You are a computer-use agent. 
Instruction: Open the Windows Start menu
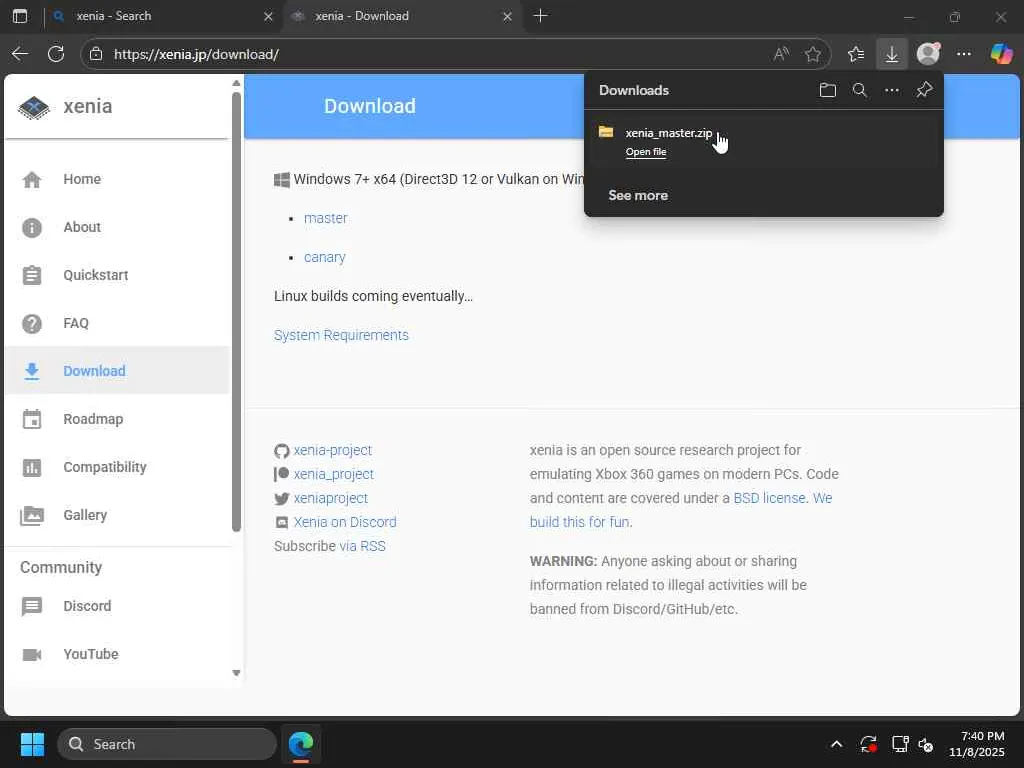[x=32, y=744]
